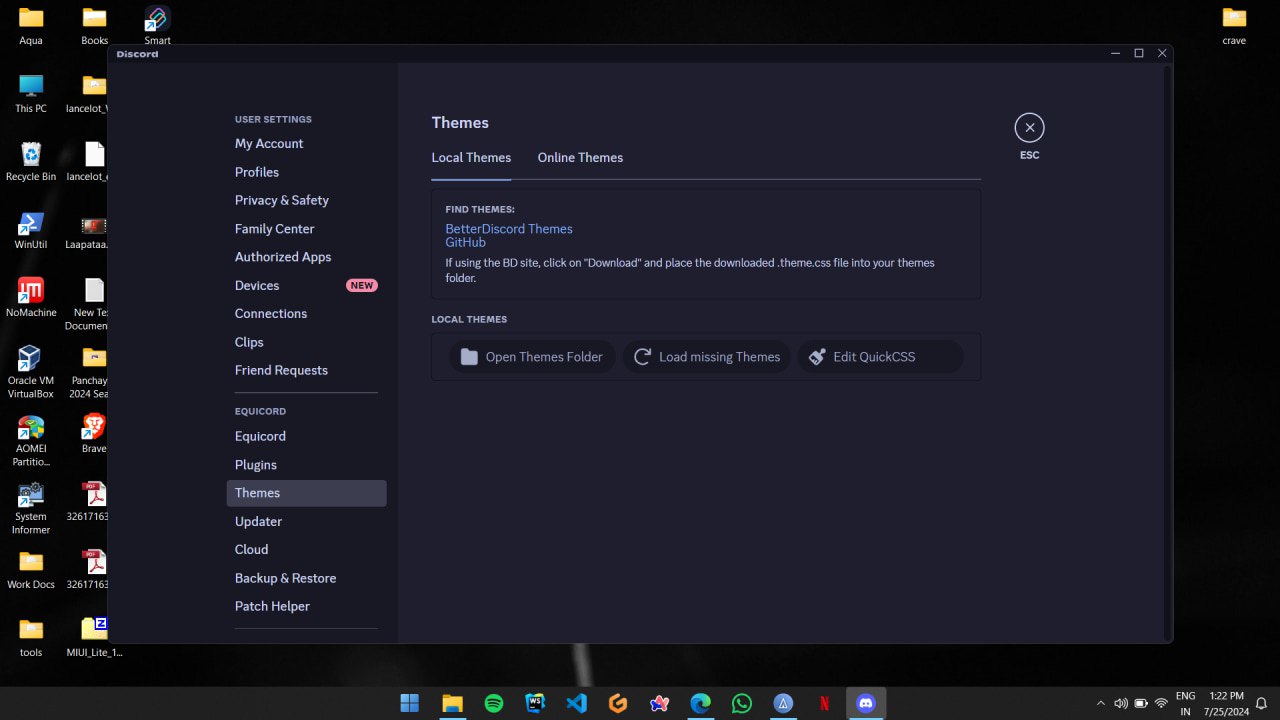This screenshot has width=1280, height=720.
Task: Open Wi-Fi network settings in the tray
Action: (1161, 703)
